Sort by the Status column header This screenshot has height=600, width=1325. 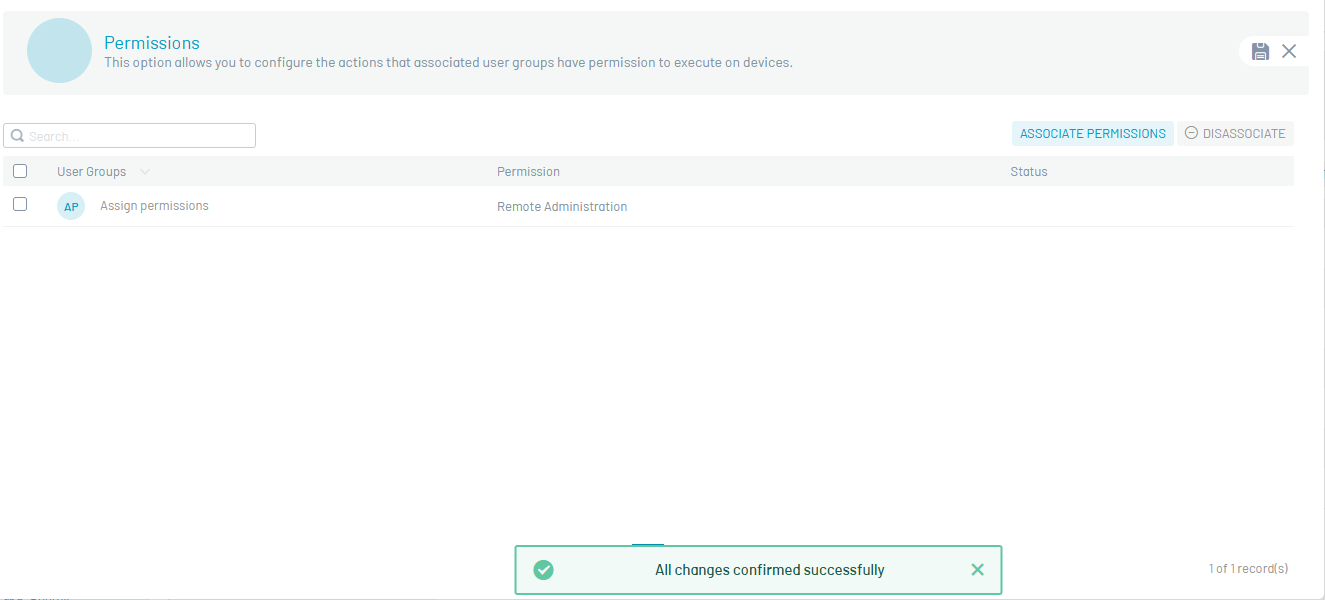coord(1028,172)
